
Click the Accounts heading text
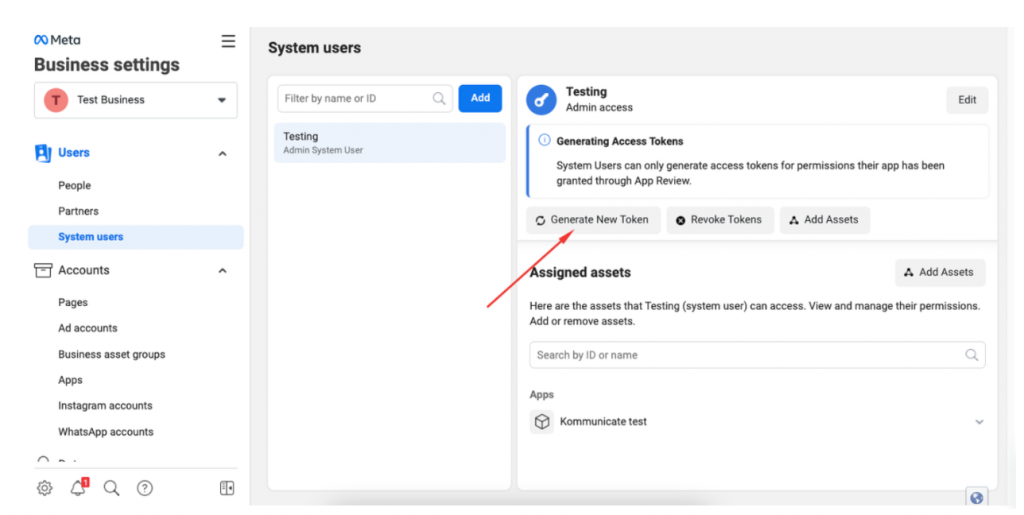pyautogui.click(x=84, y=270)
